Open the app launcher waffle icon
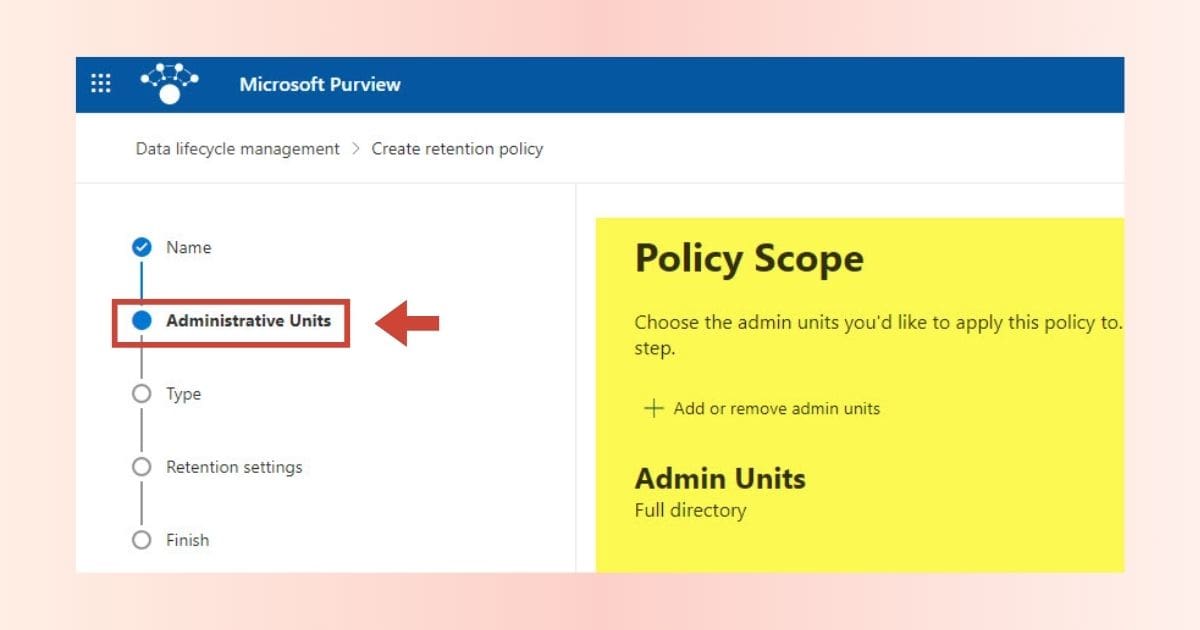The width and height of the screenshot is (1200, 630). [101, 84]
